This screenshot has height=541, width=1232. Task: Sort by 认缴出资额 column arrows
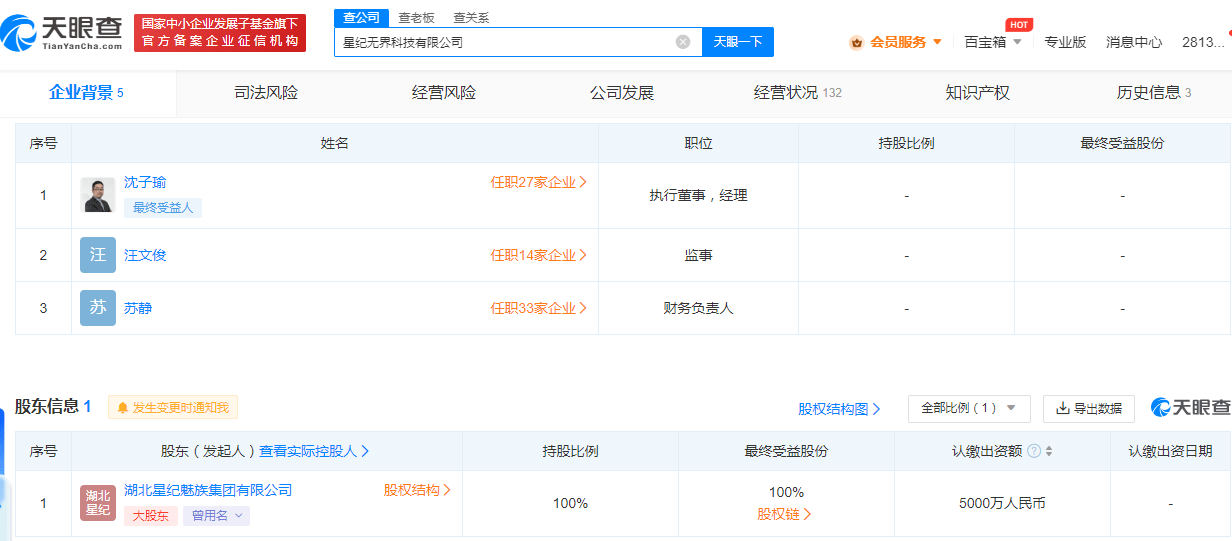[1049, 451]
